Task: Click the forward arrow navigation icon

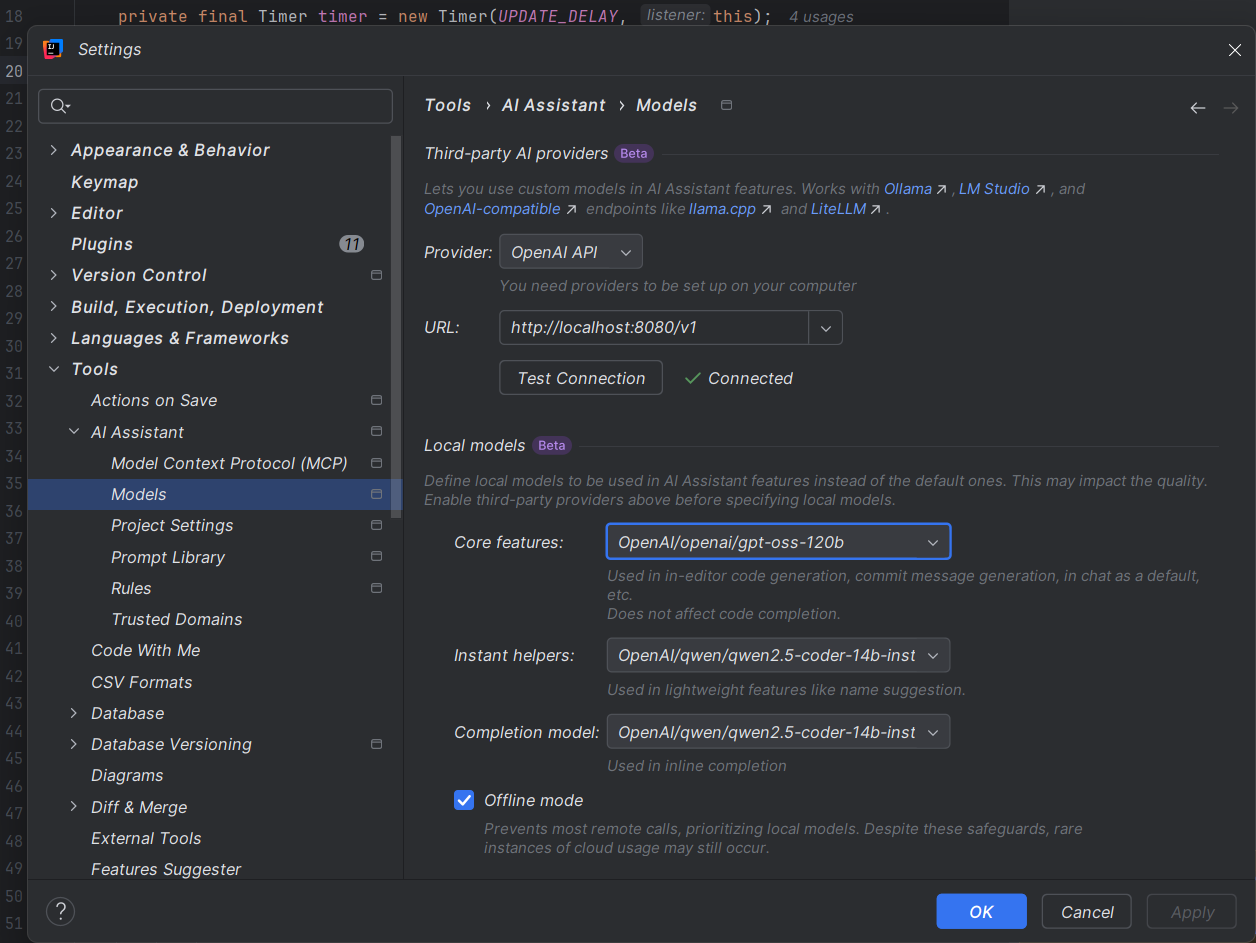Action: (1231, 108)
